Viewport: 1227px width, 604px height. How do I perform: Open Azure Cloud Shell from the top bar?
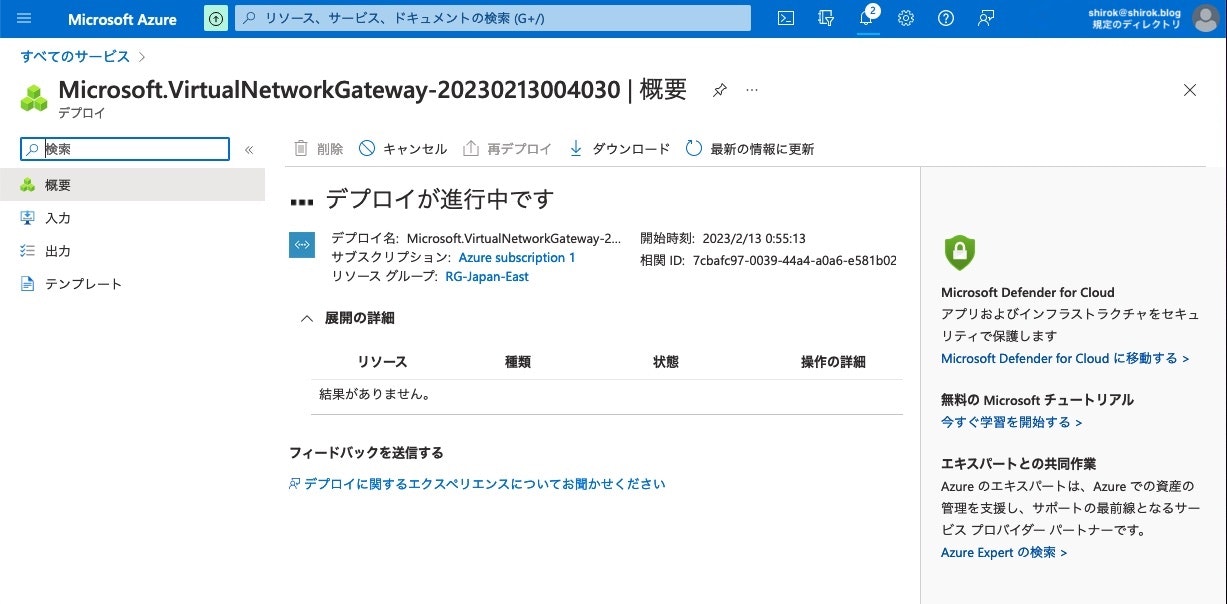[x=785, y=17]
